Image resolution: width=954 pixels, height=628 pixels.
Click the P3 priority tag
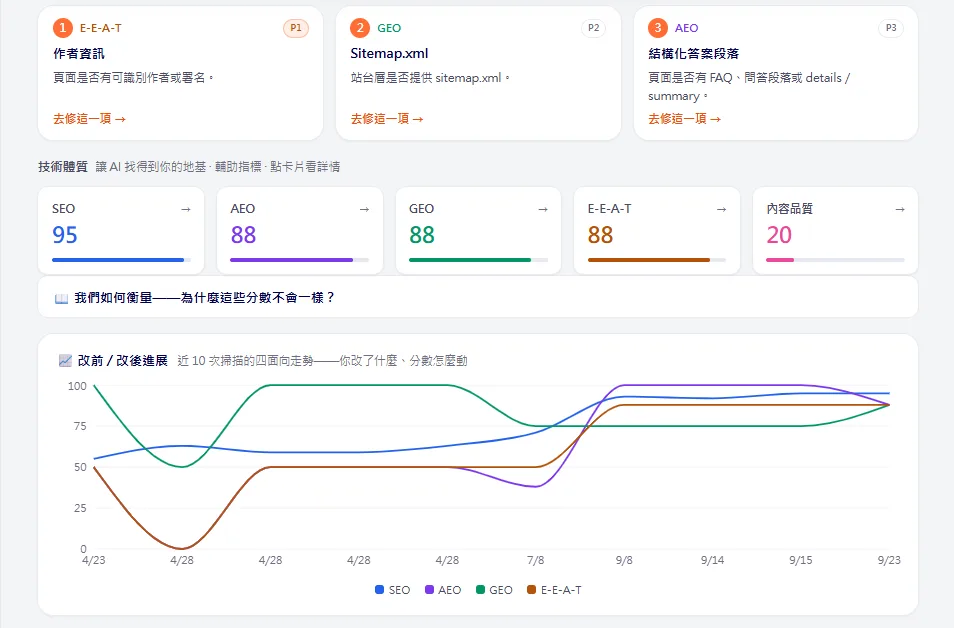click(x=891, y=28)
